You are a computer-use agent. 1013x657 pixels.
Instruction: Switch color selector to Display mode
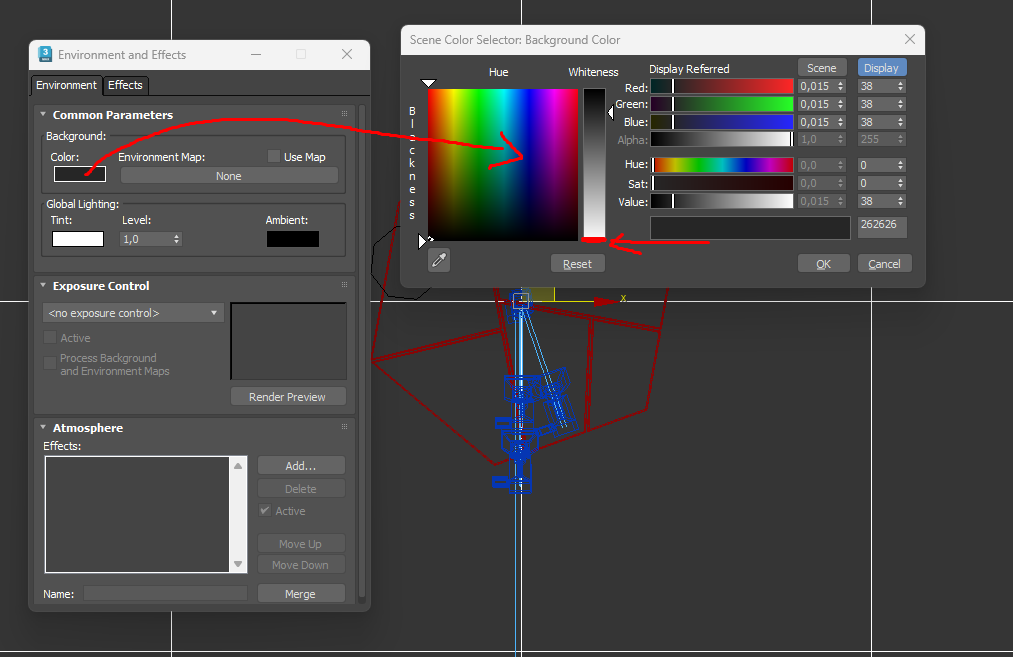881,68
